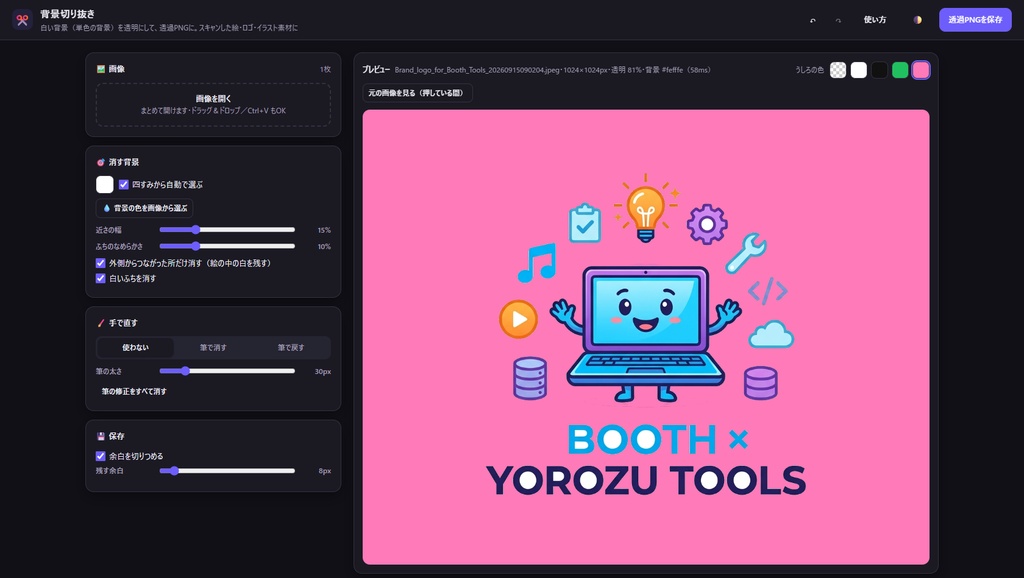Uncheck 四すみから自動で選ぶ checkbox
The width and height of the screenshot is (1024, 578).
[123, 185]
